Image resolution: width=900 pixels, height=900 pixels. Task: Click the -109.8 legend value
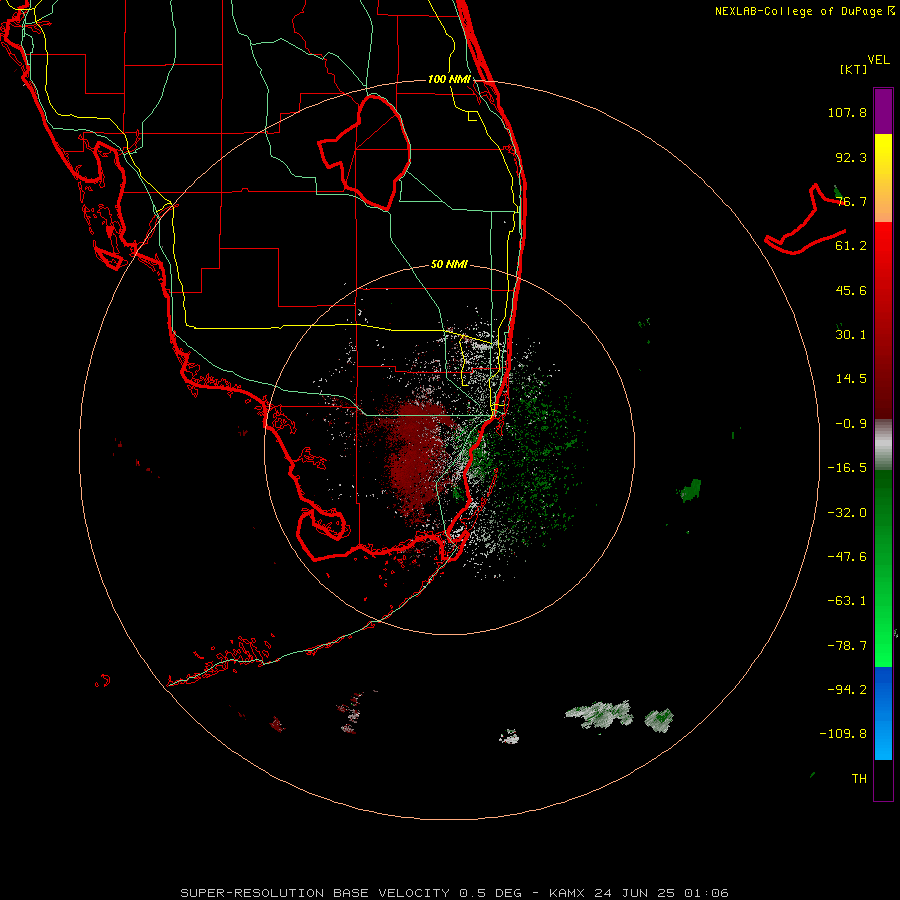pos(843,734)
